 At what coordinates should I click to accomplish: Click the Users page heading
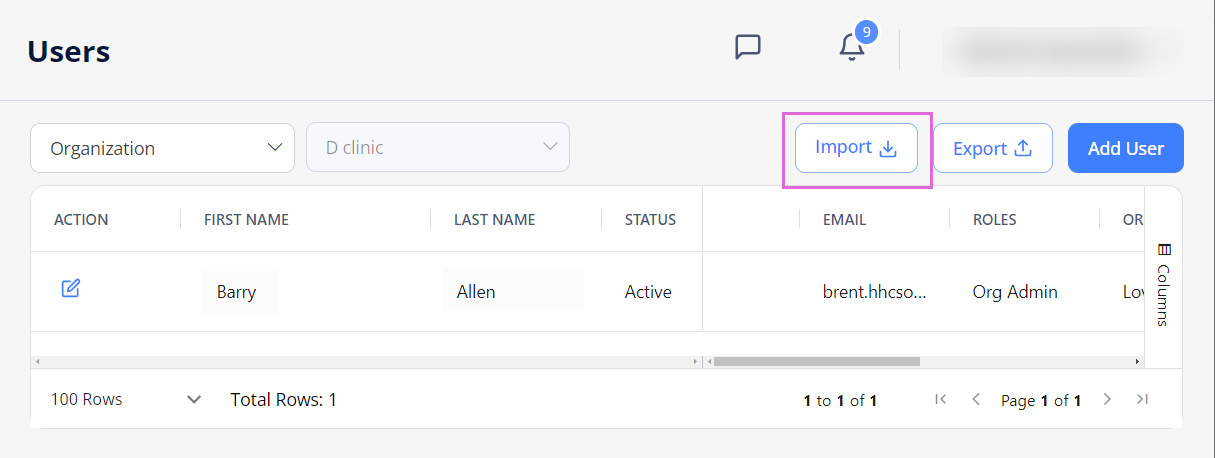[69, 51]
